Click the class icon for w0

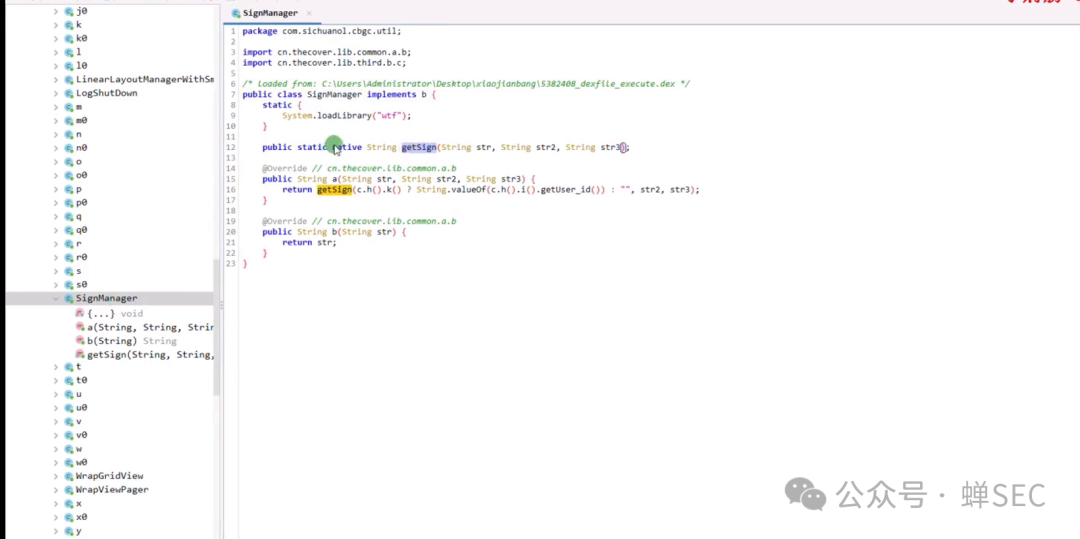(69, 463)
